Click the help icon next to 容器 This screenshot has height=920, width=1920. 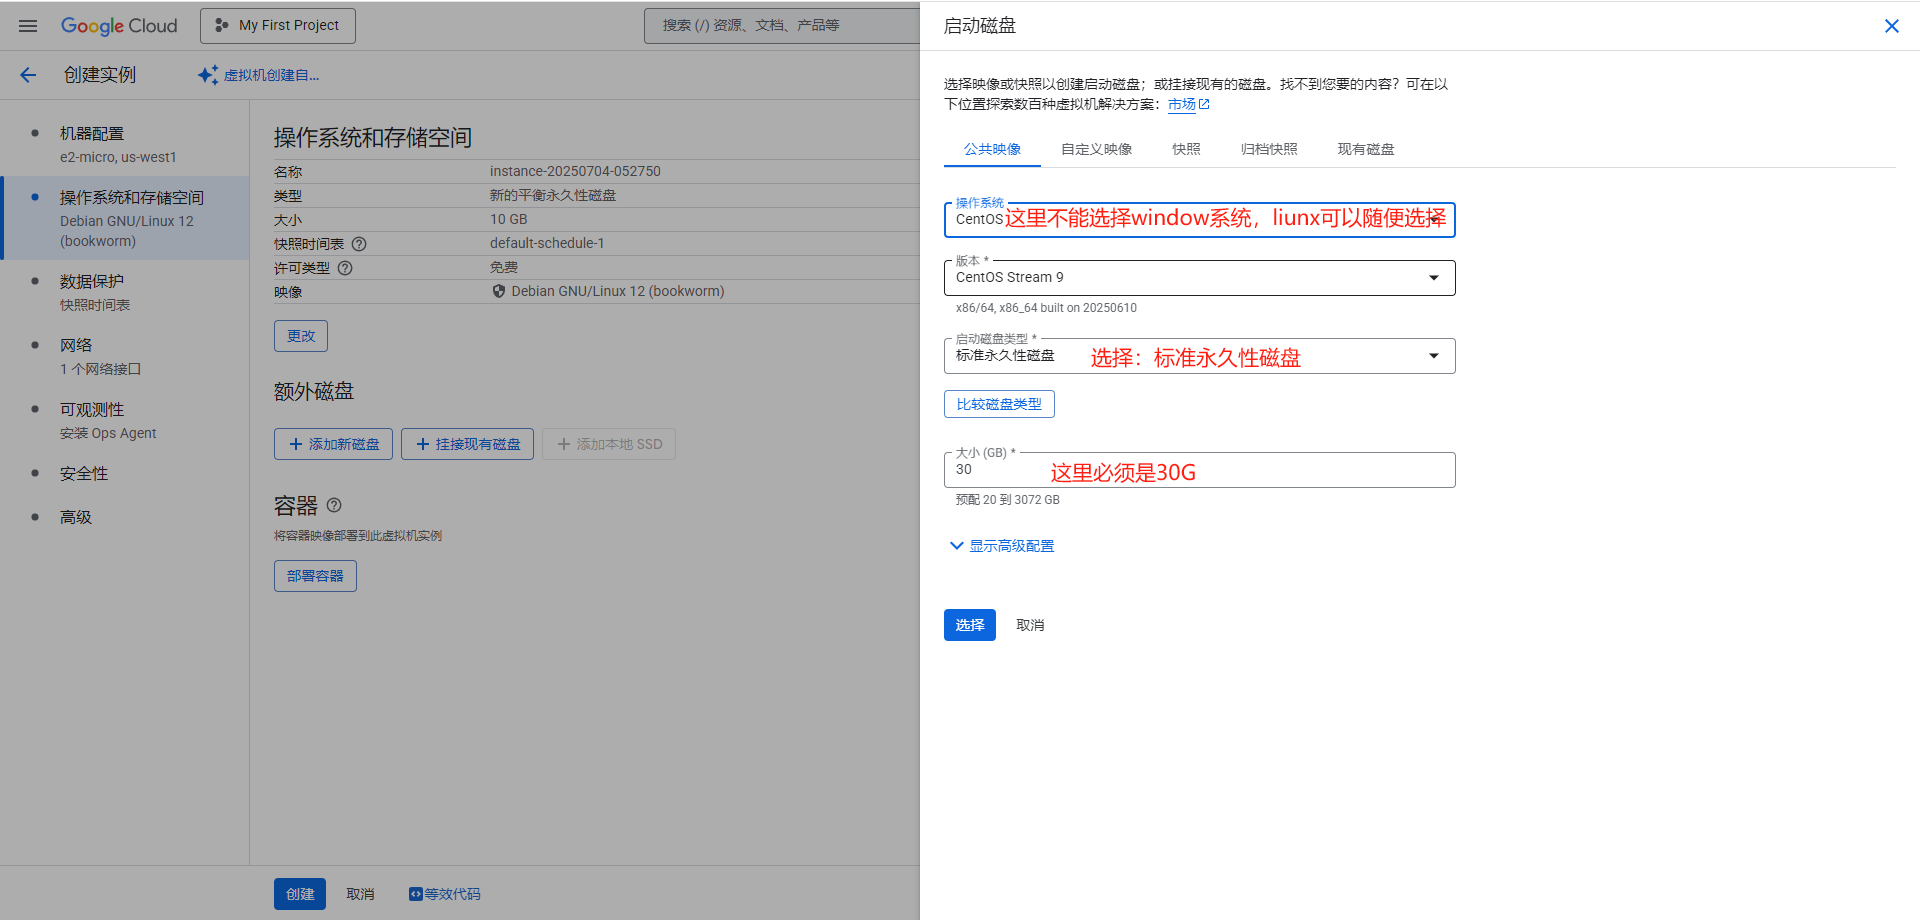point(334,505)
